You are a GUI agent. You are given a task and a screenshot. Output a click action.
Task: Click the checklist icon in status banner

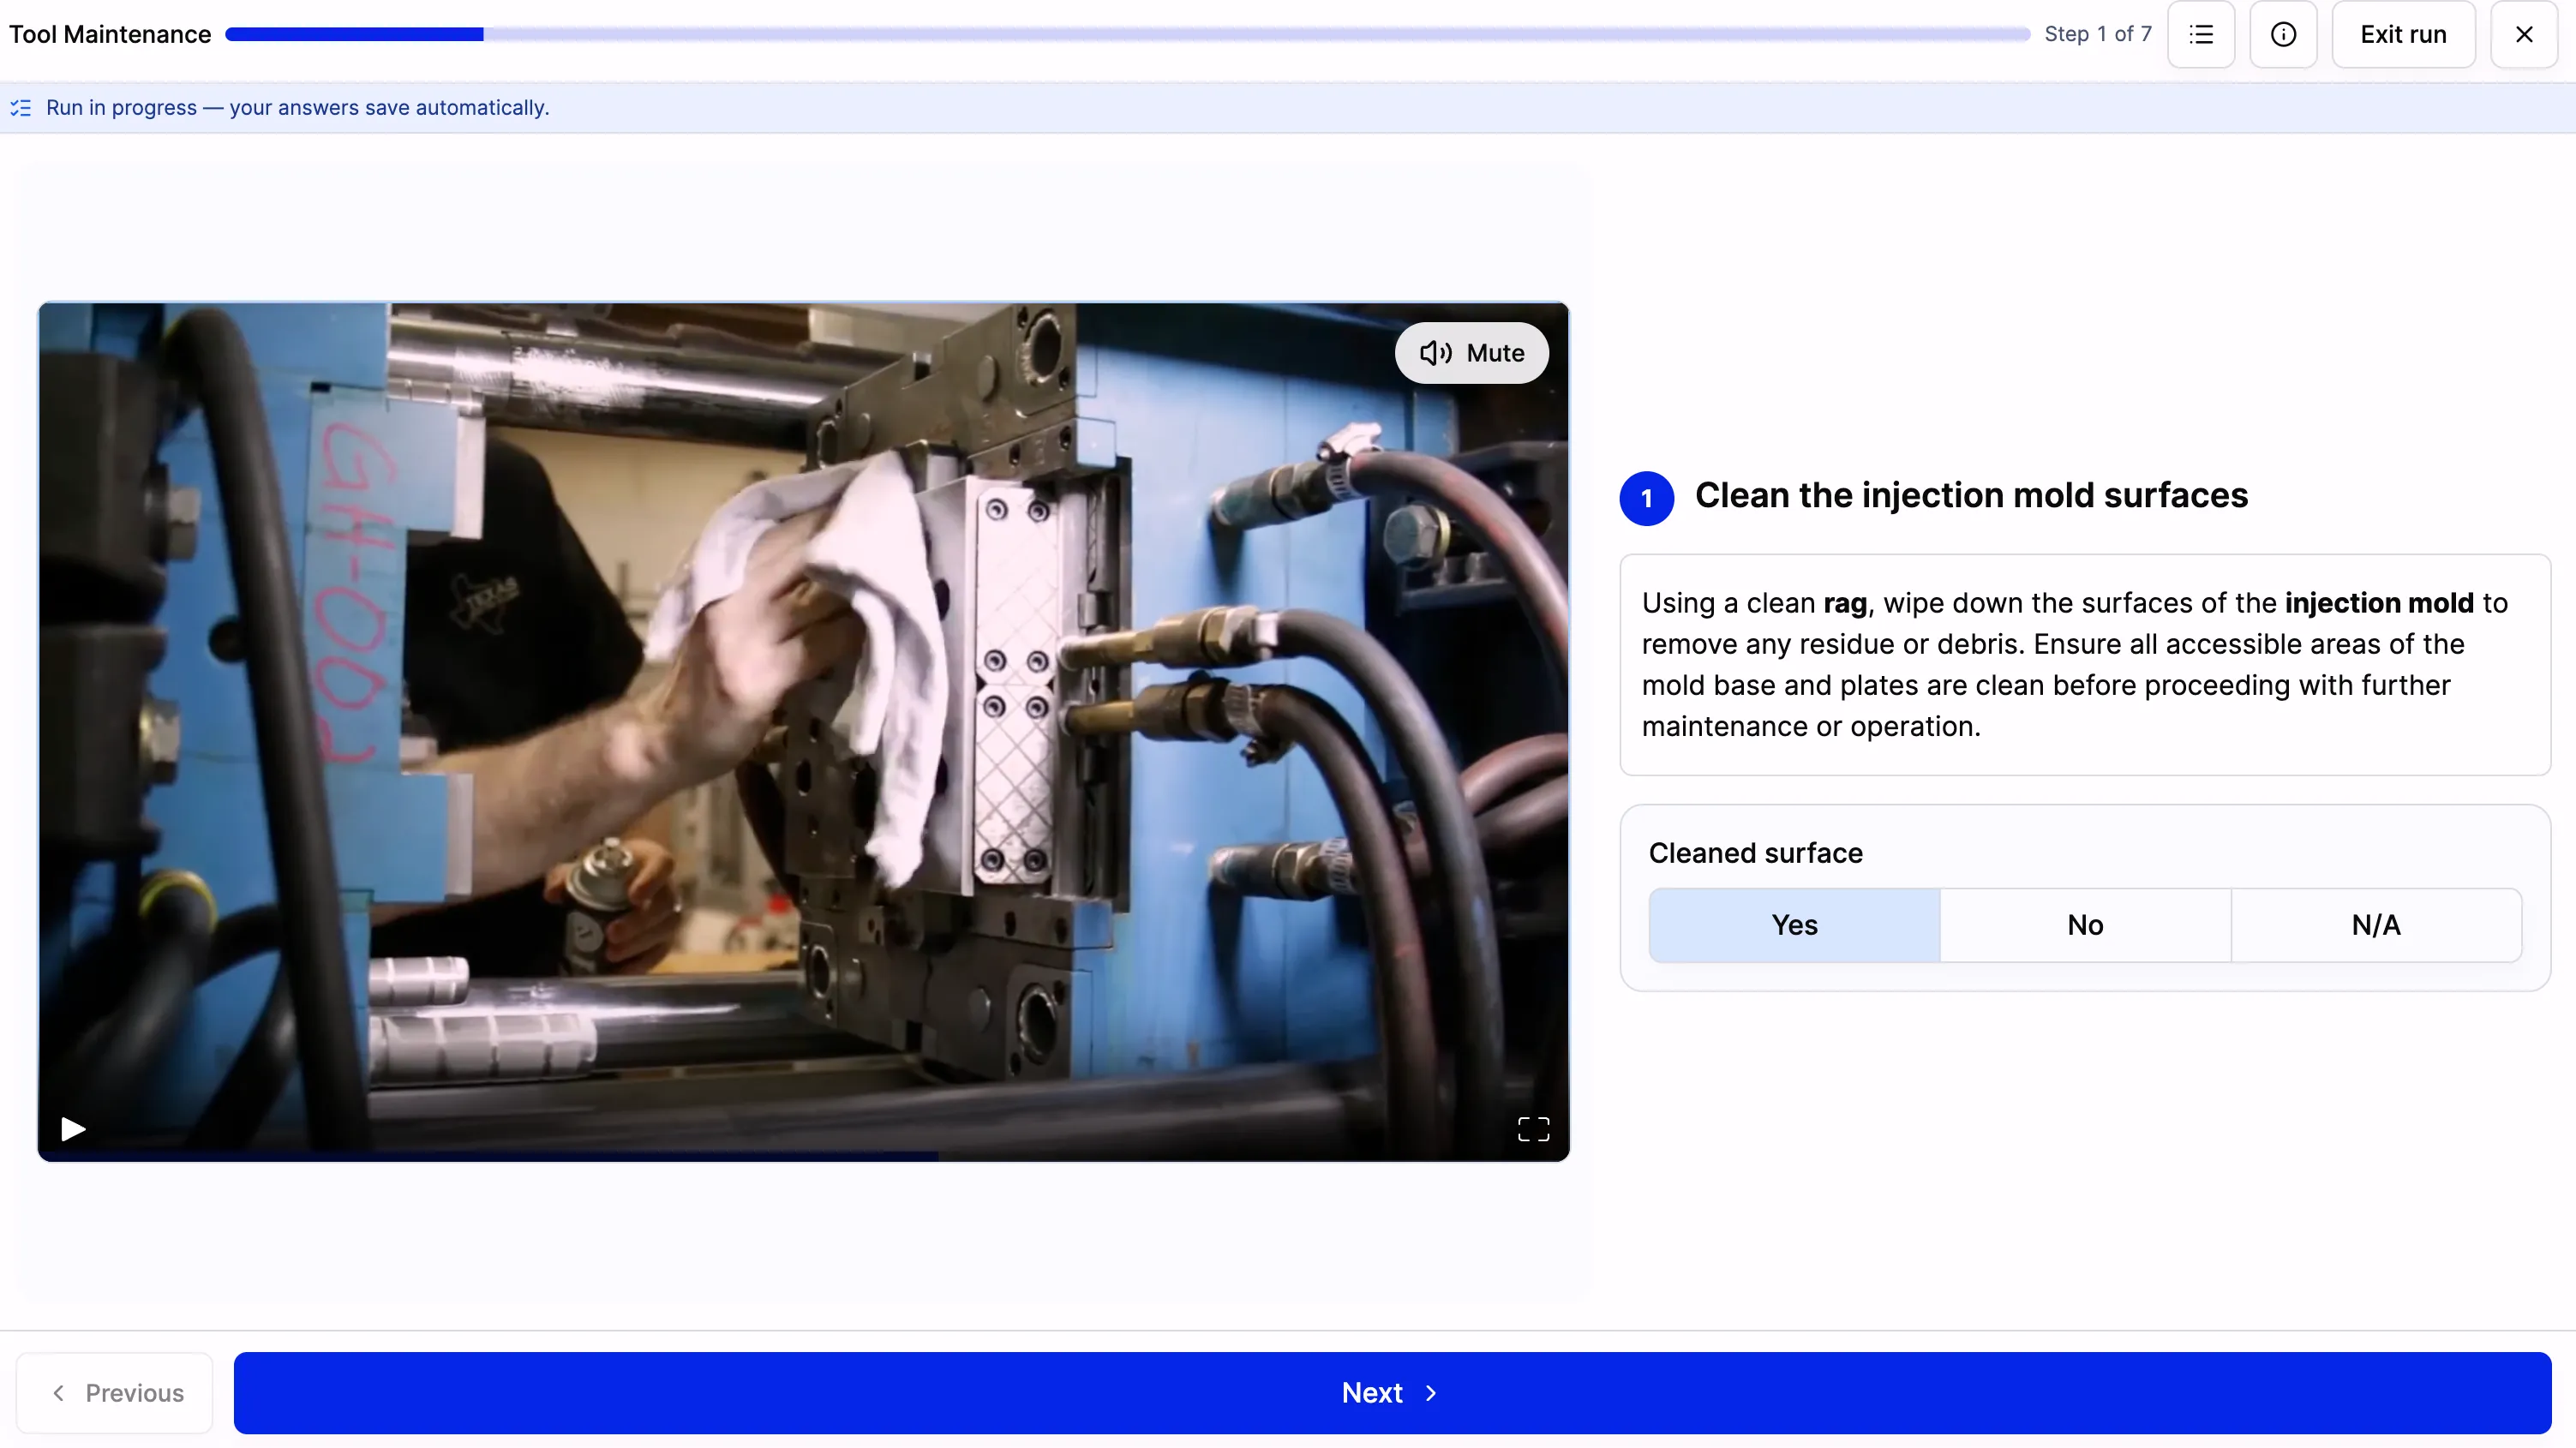[21, 108]
